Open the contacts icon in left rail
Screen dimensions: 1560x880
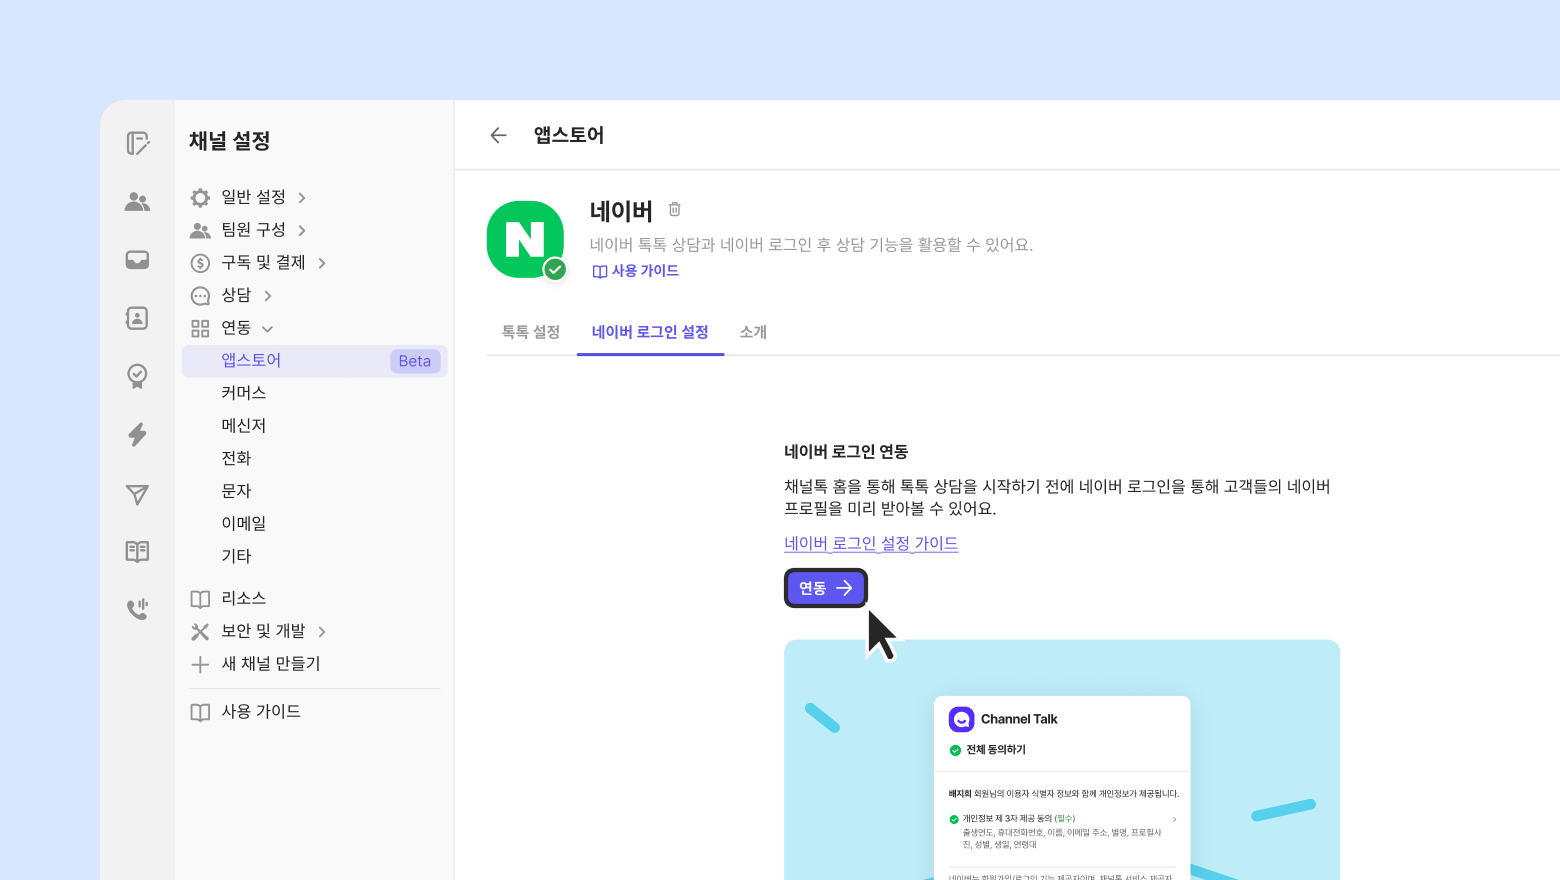[x=138, y=318]
